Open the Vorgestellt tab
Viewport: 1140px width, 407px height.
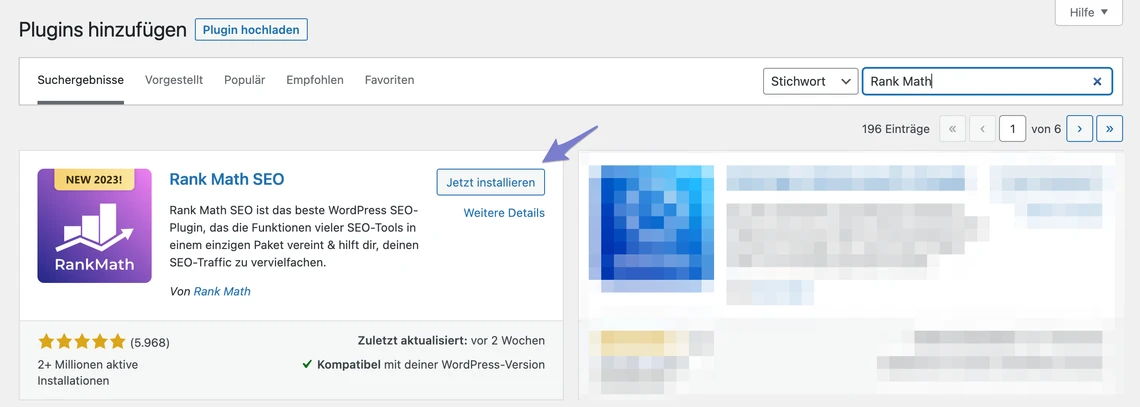174,80
